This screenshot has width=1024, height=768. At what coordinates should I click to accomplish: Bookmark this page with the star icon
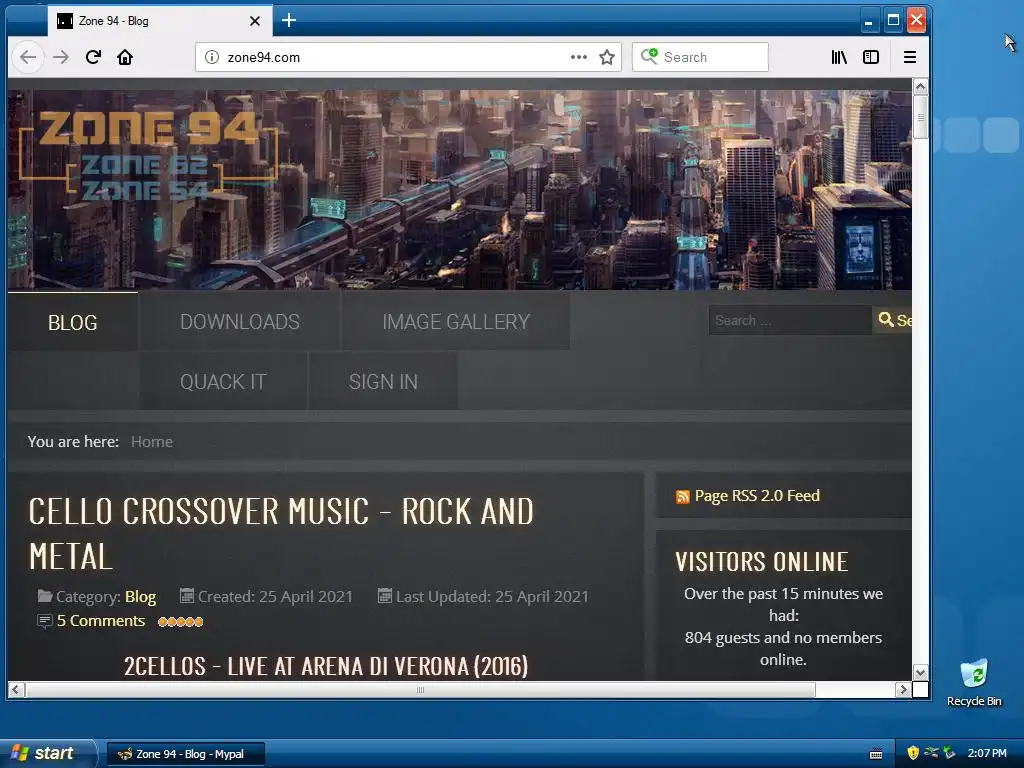click(x=607, y=57)
